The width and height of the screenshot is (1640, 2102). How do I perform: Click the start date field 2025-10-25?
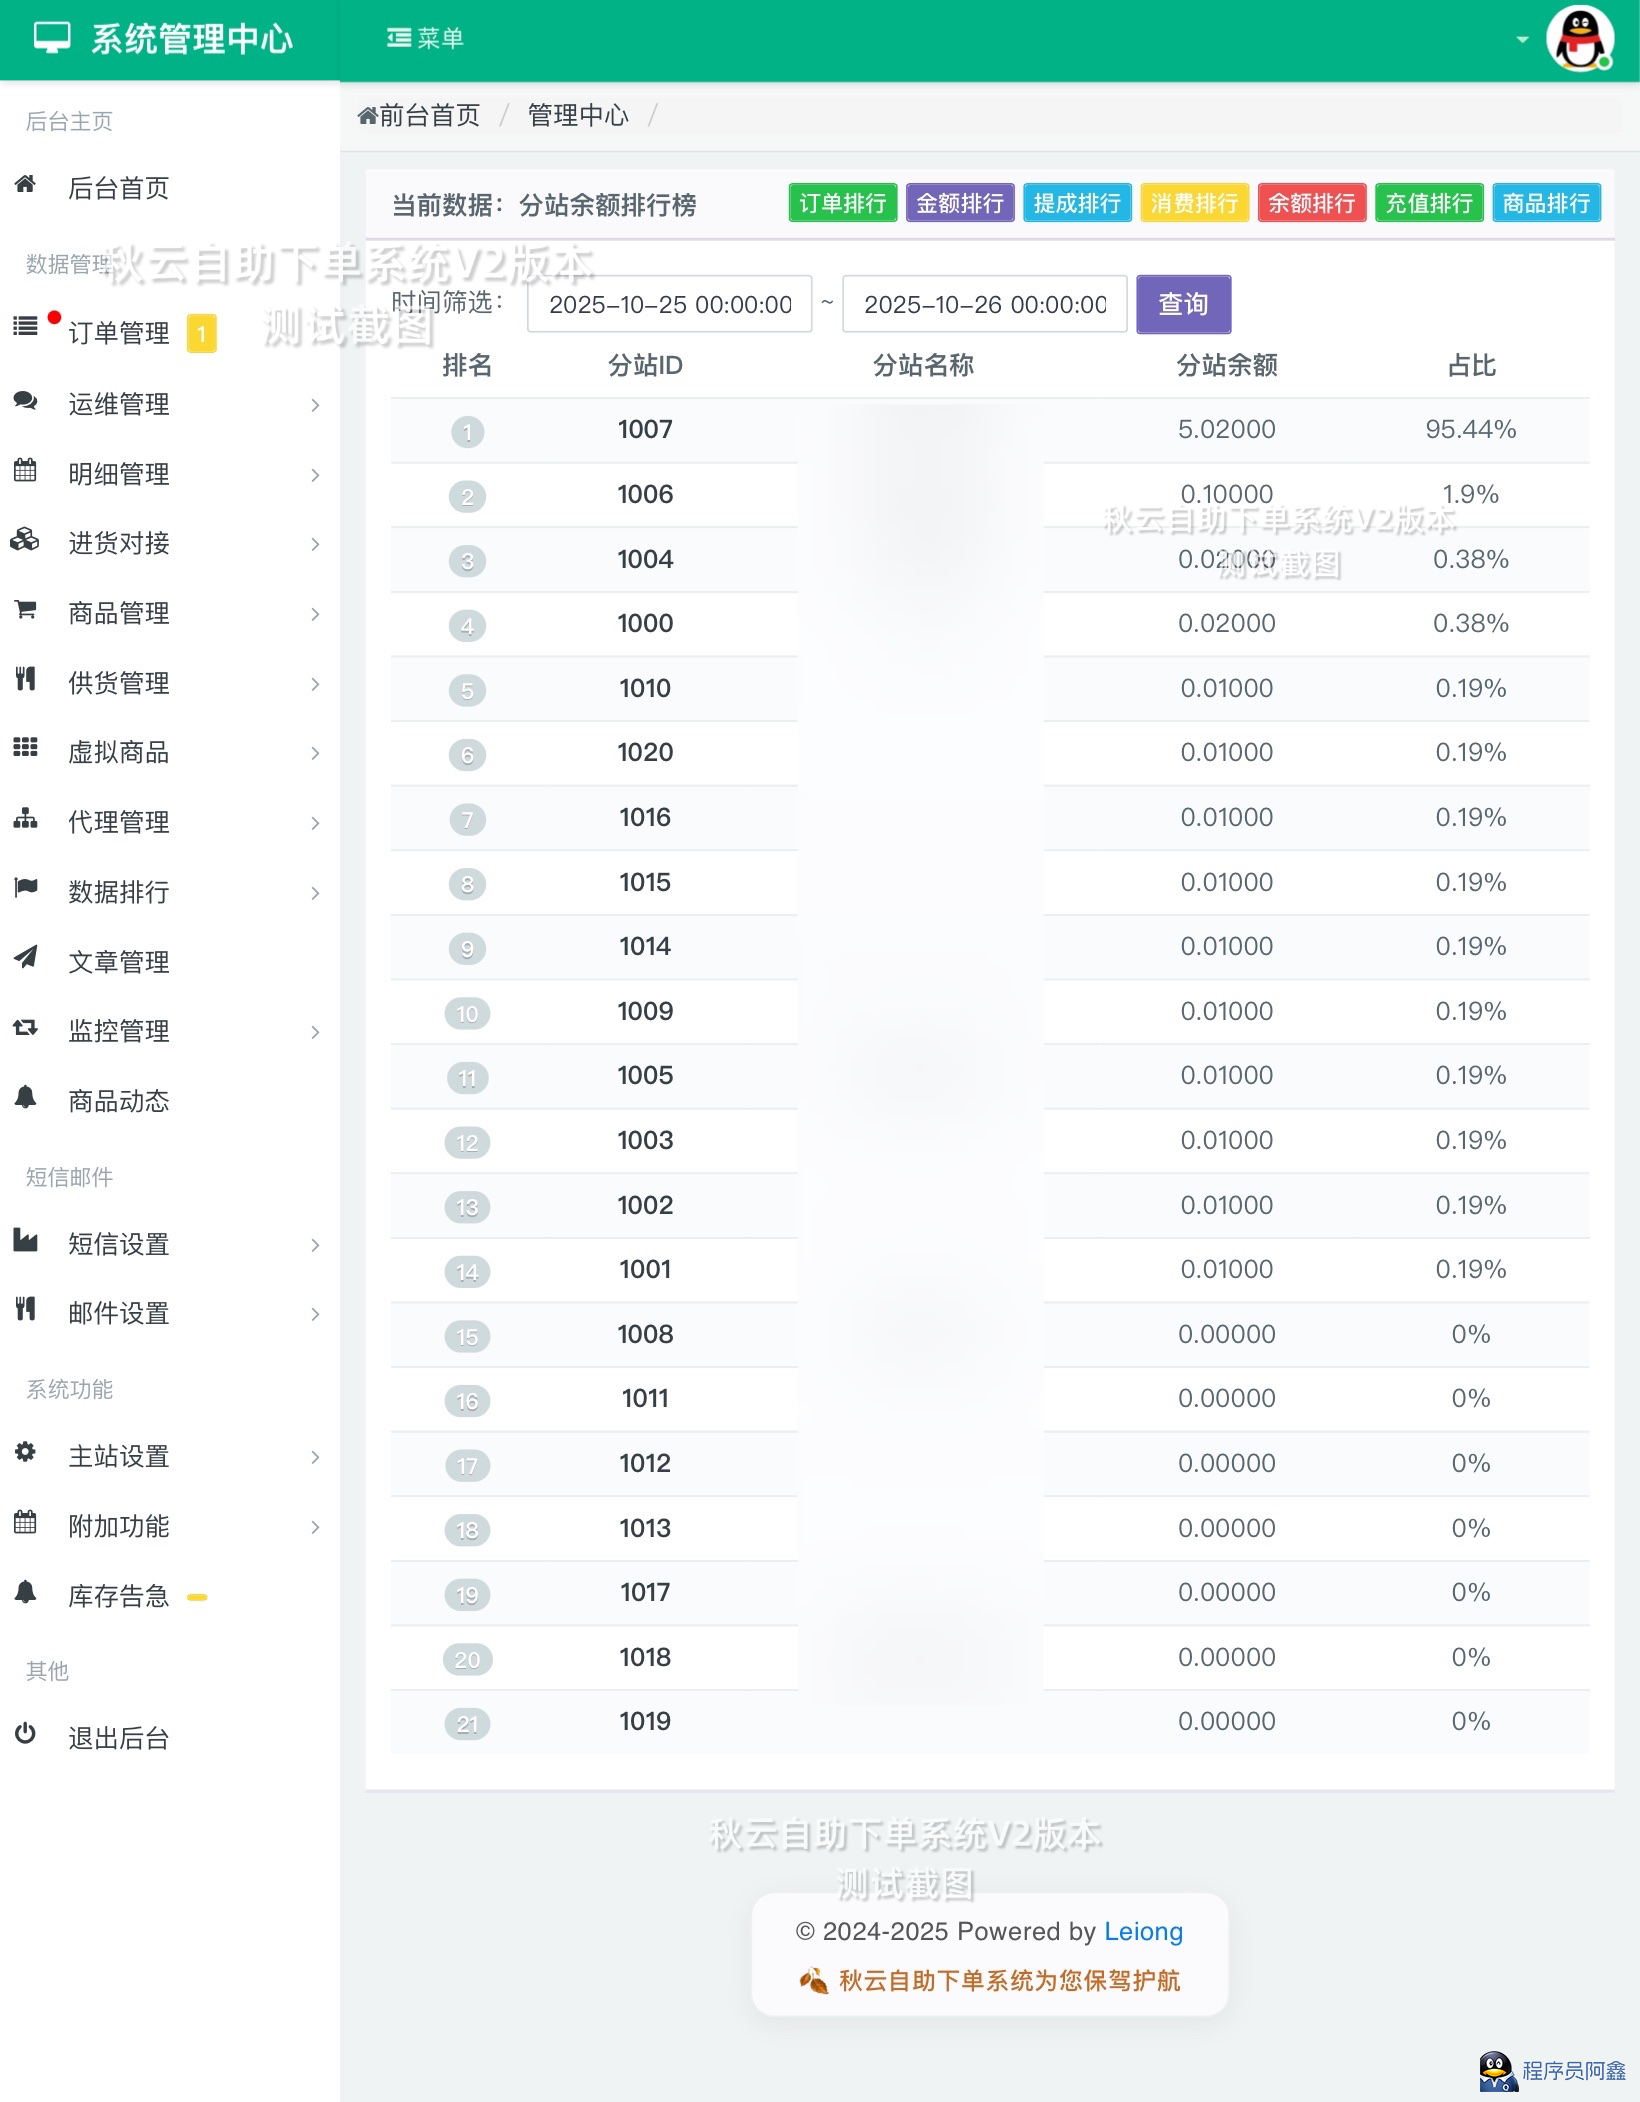pos(669,304)
